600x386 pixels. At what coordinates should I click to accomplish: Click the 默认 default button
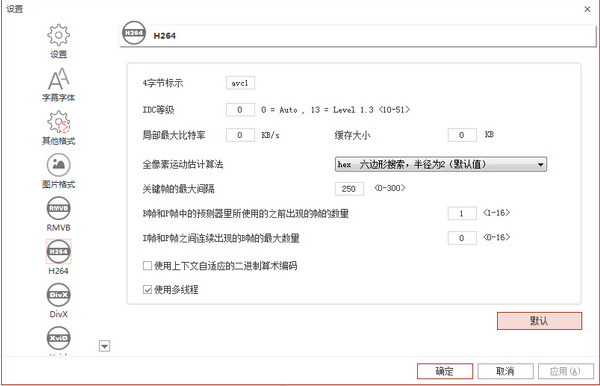(539, 321)
